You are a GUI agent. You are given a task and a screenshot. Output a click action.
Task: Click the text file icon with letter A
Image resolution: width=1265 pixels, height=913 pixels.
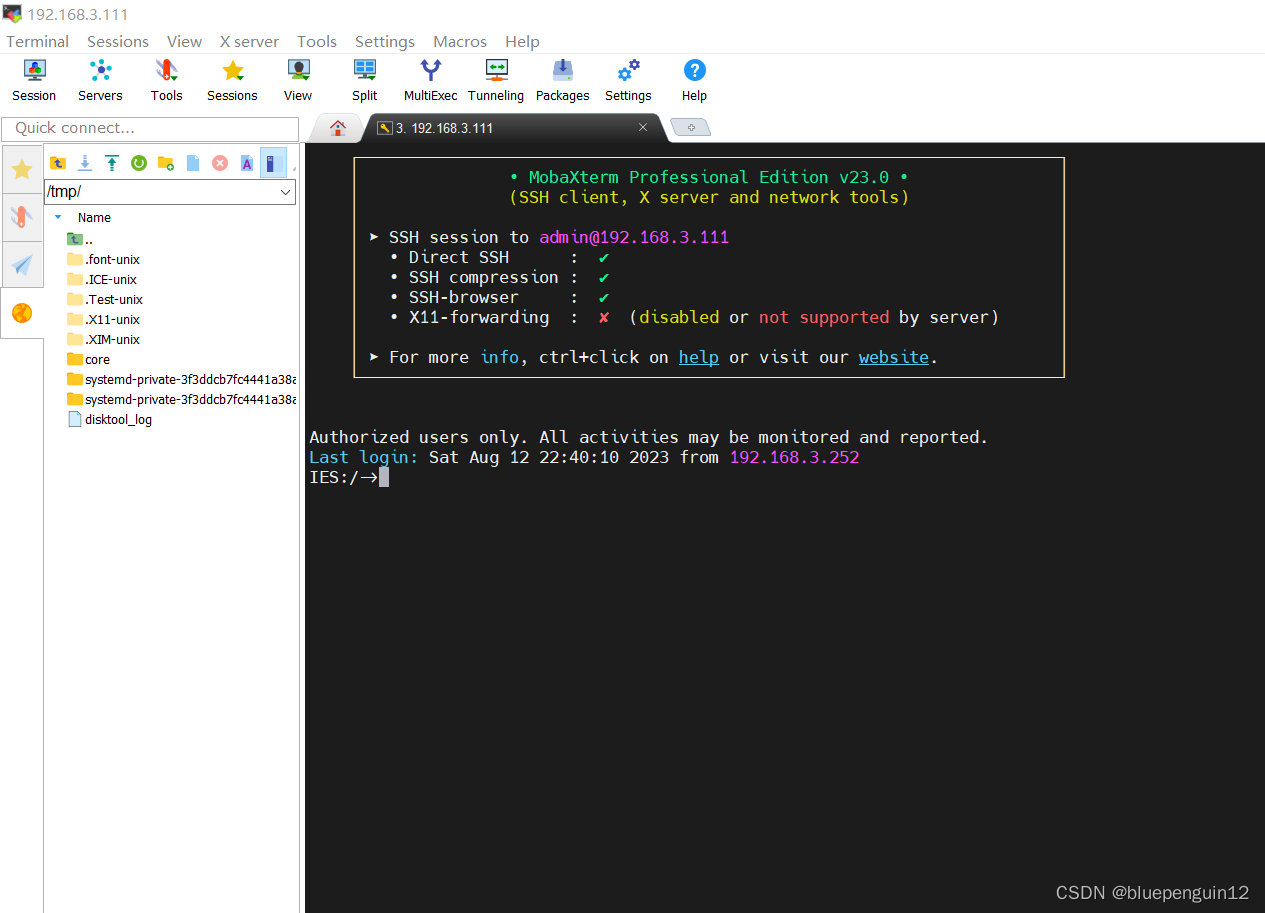[x=247, y=163]
